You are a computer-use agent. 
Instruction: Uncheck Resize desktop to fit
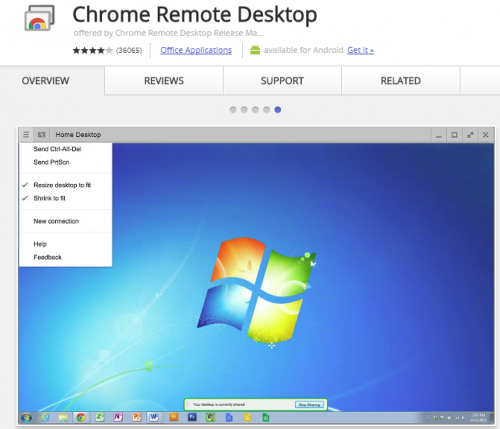[62, 185]
